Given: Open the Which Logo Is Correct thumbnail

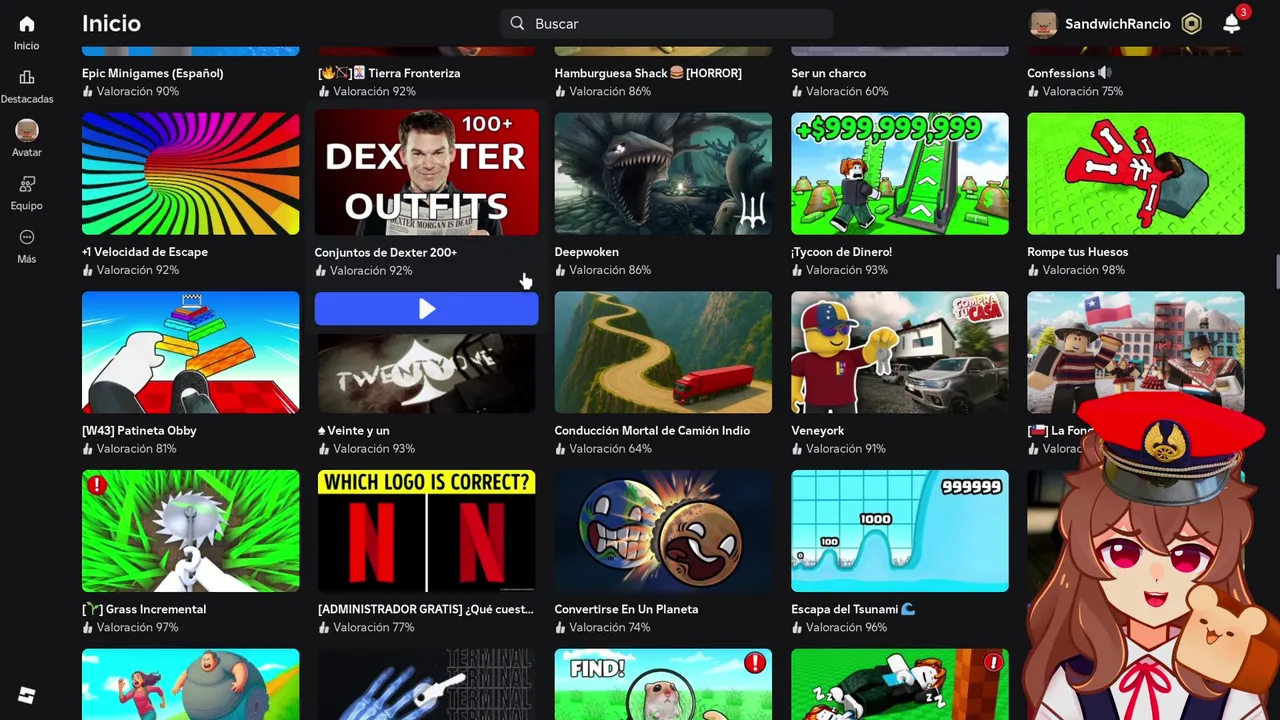Looking at the screenshot, I should [426, 531].
